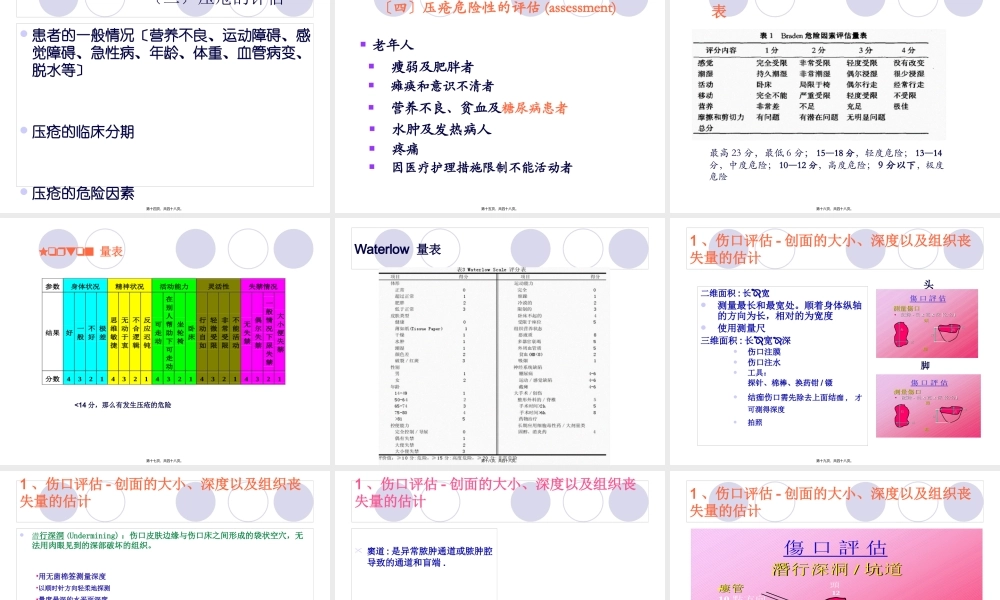Click the green 活动能力 column header
The image size is (1000, 600).
(x=174, y=287)
